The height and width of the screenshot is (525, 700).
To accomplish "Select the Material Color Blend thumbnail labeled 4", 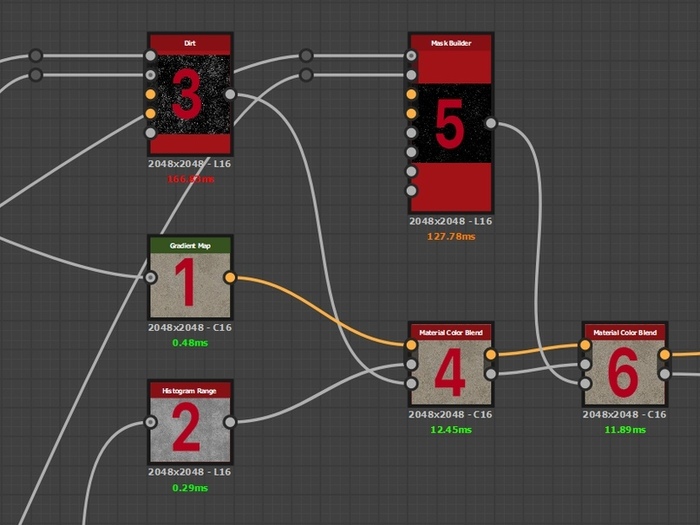I will pos(449,373).
